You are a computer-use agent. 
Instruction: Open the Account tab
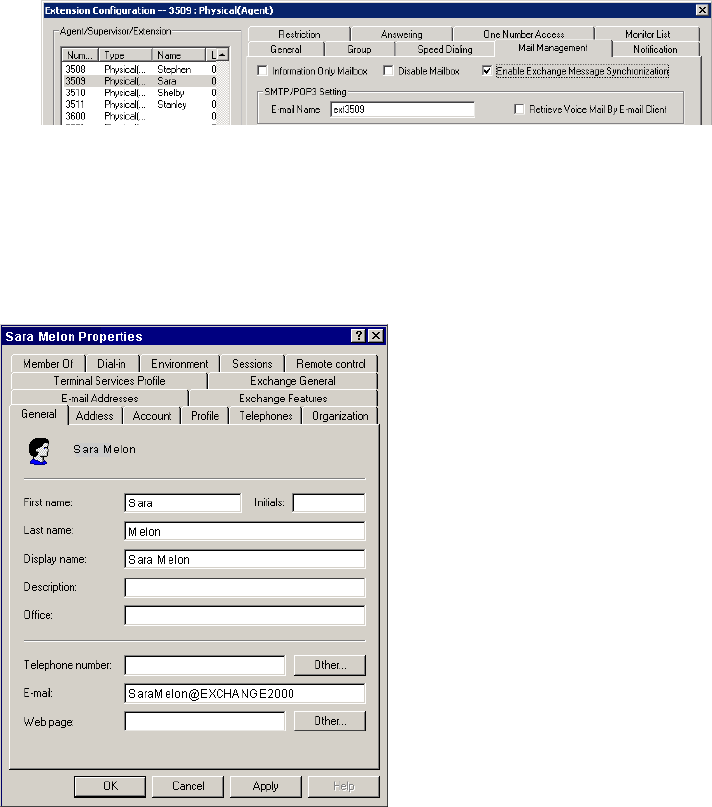152,416
